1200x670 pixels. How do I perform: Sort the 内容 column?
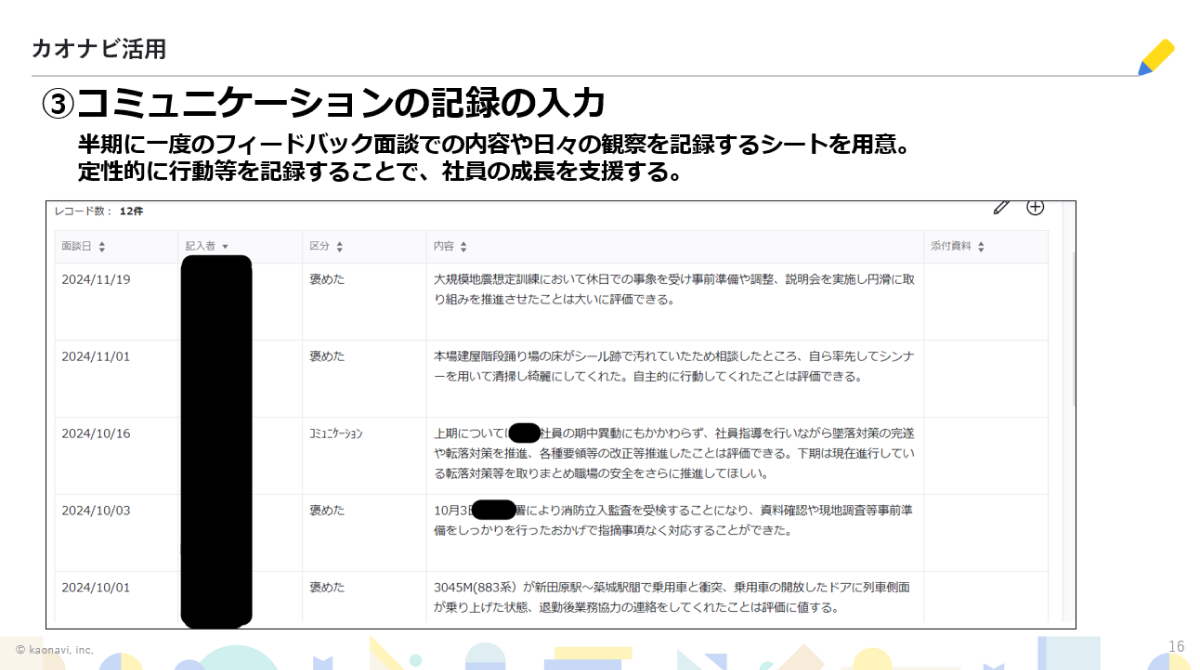pos(463,247)
